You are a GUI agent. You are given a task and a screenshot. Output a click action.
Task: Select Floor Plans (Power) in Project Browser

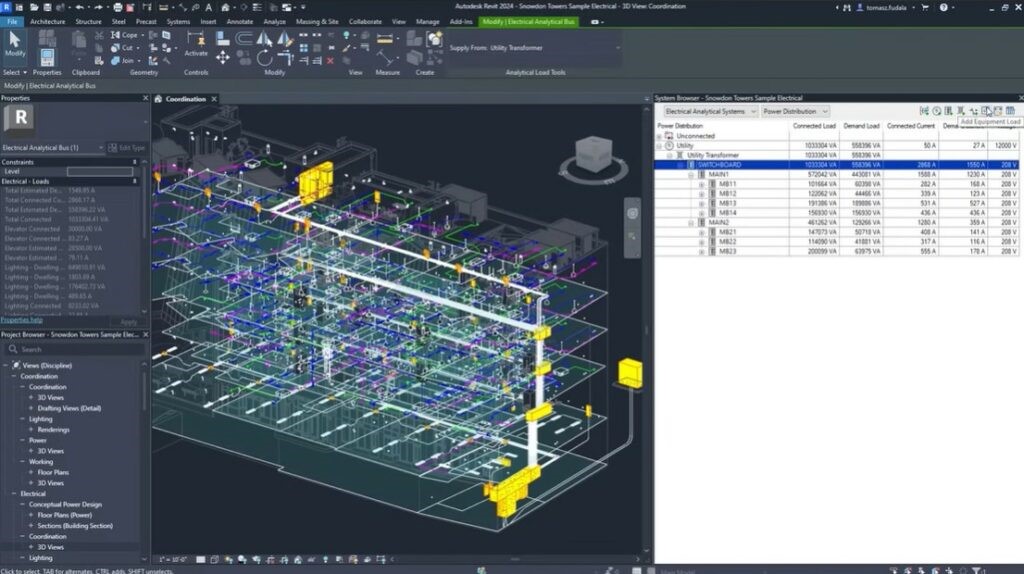[65, 515]
